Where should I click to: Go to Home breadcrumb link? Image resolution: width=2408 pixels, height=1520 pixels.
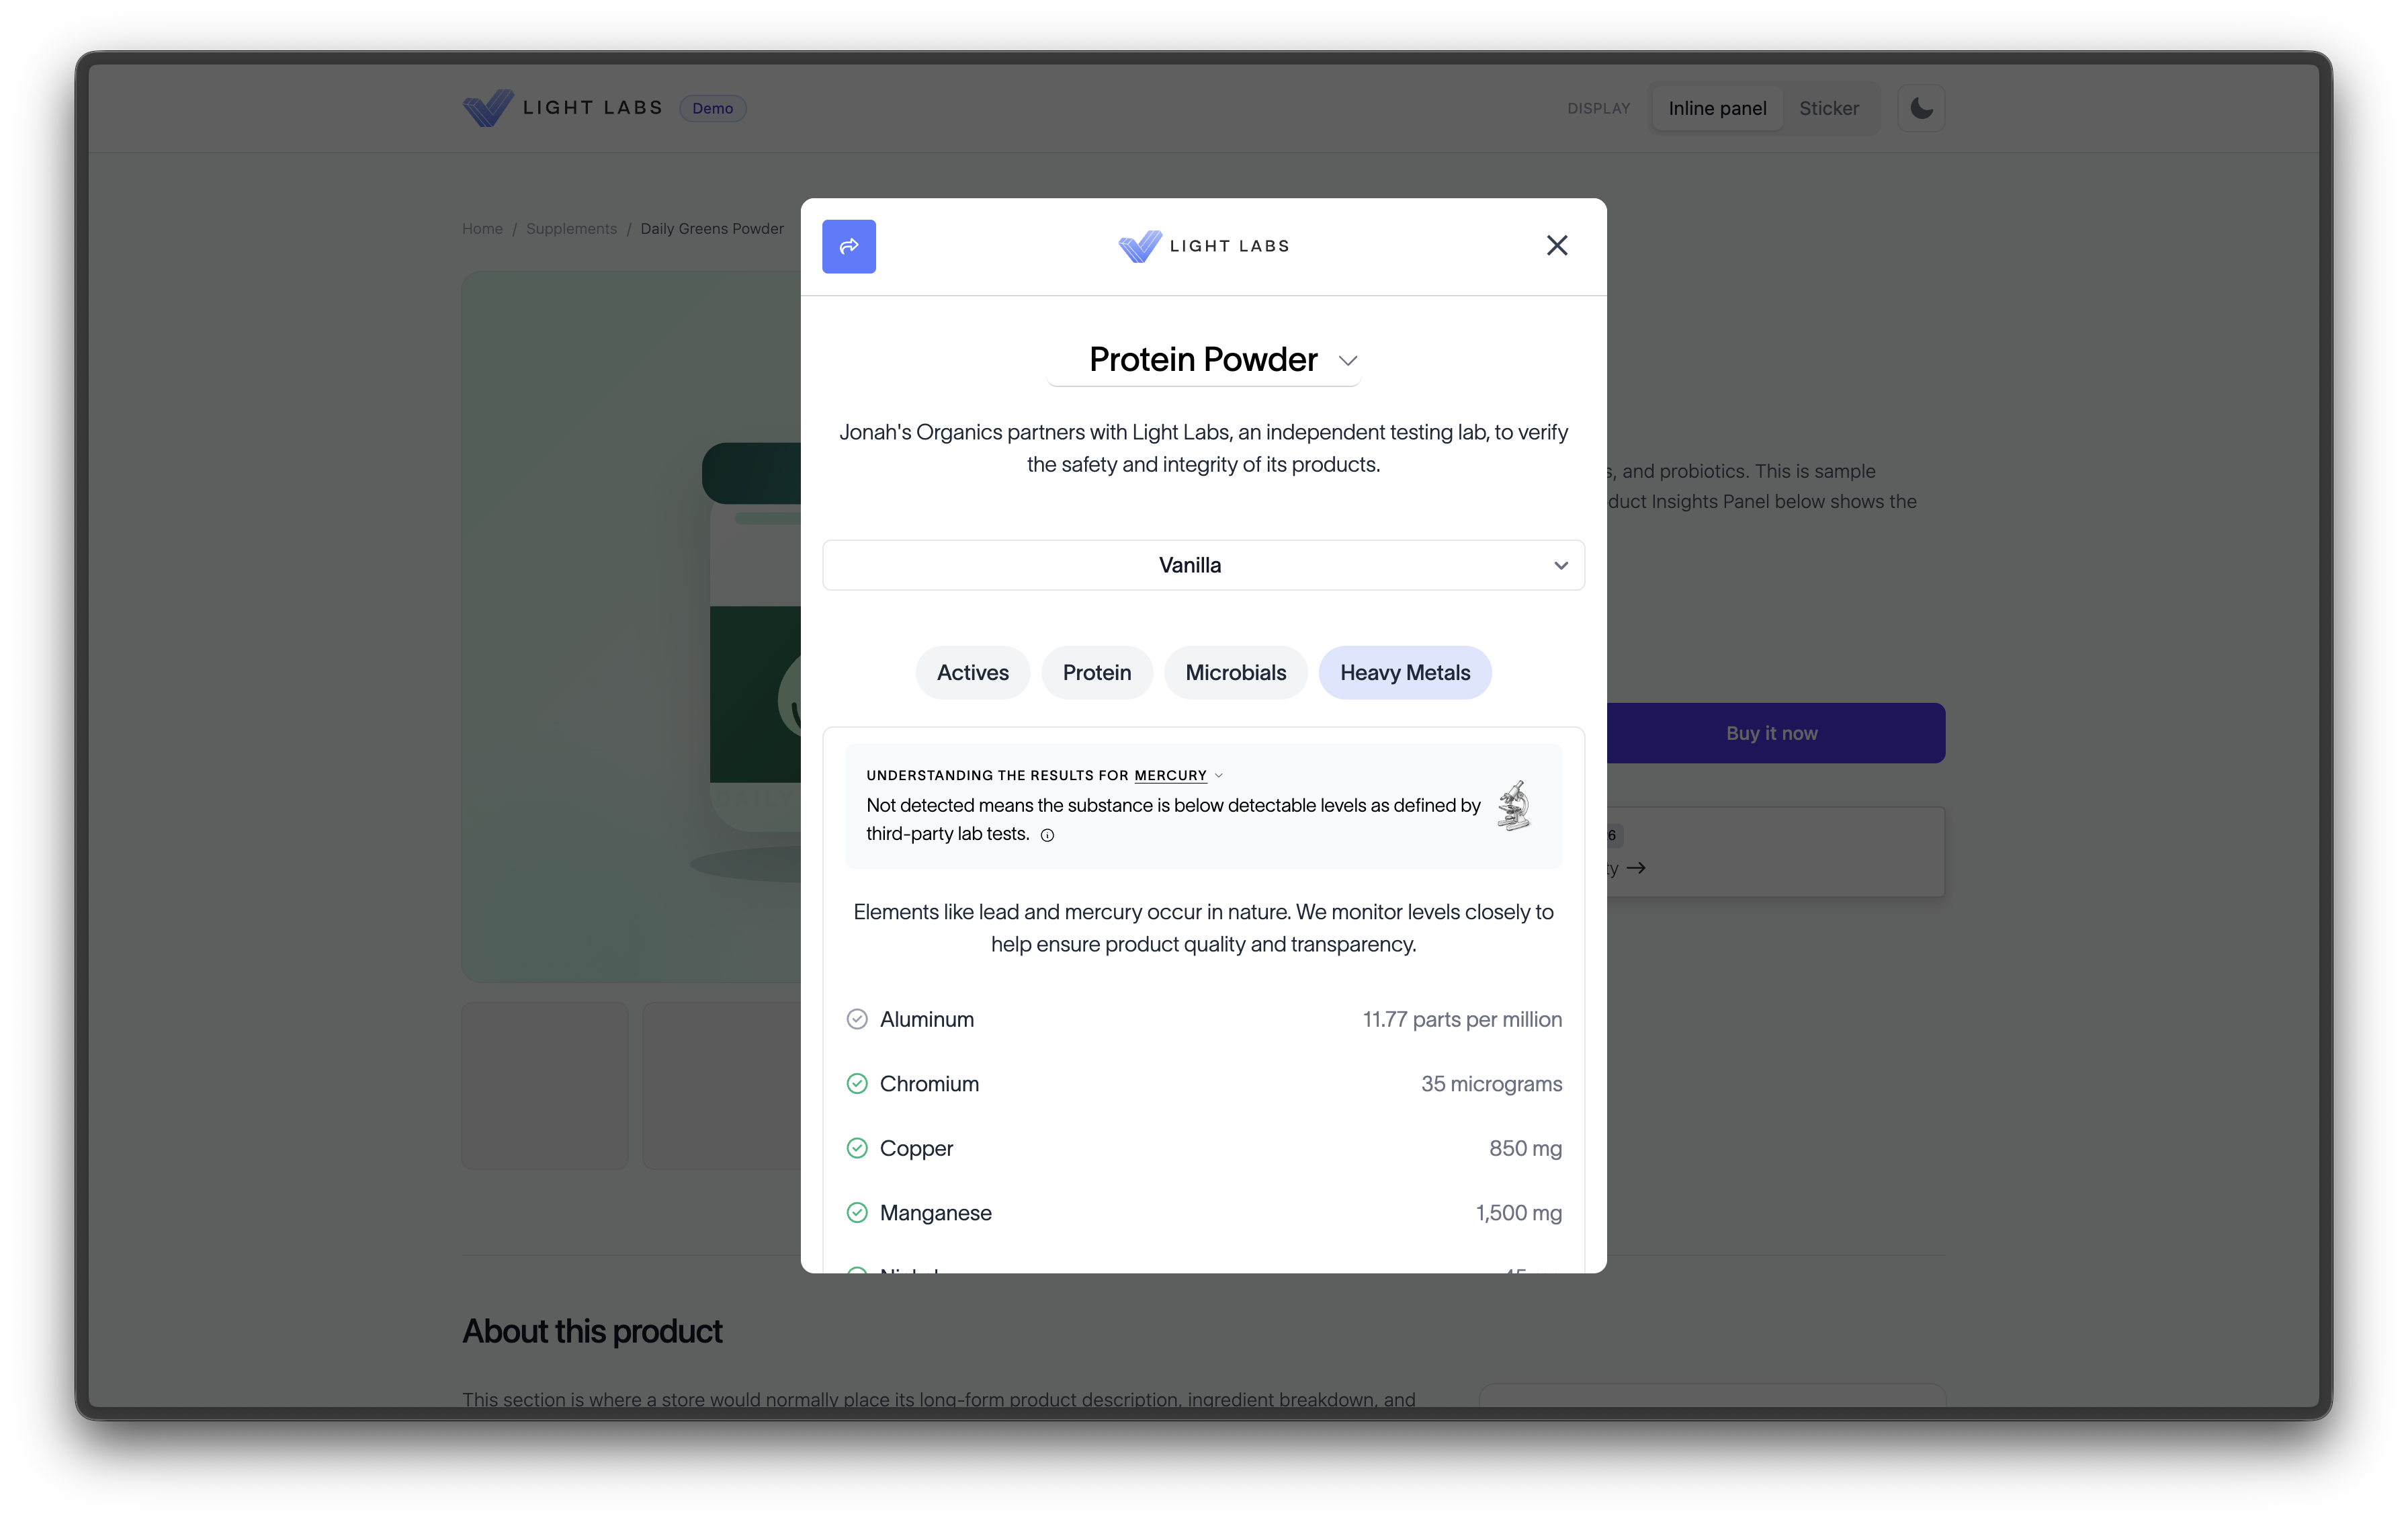click(482, 229)
